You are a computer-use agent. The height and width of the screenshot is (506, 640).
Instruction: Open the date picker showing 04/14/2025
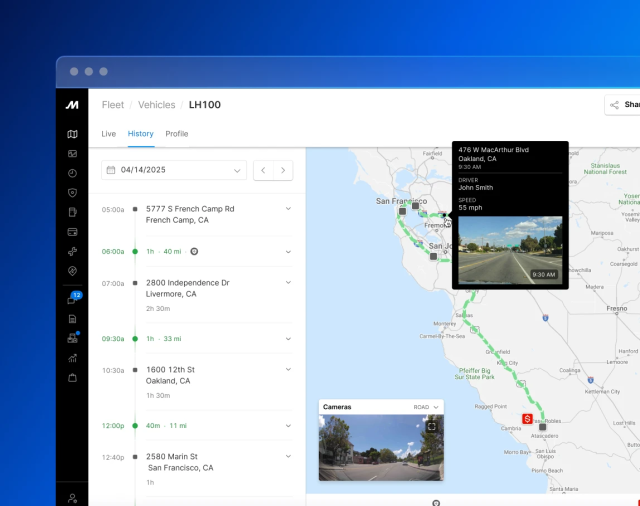click(174, 170)
